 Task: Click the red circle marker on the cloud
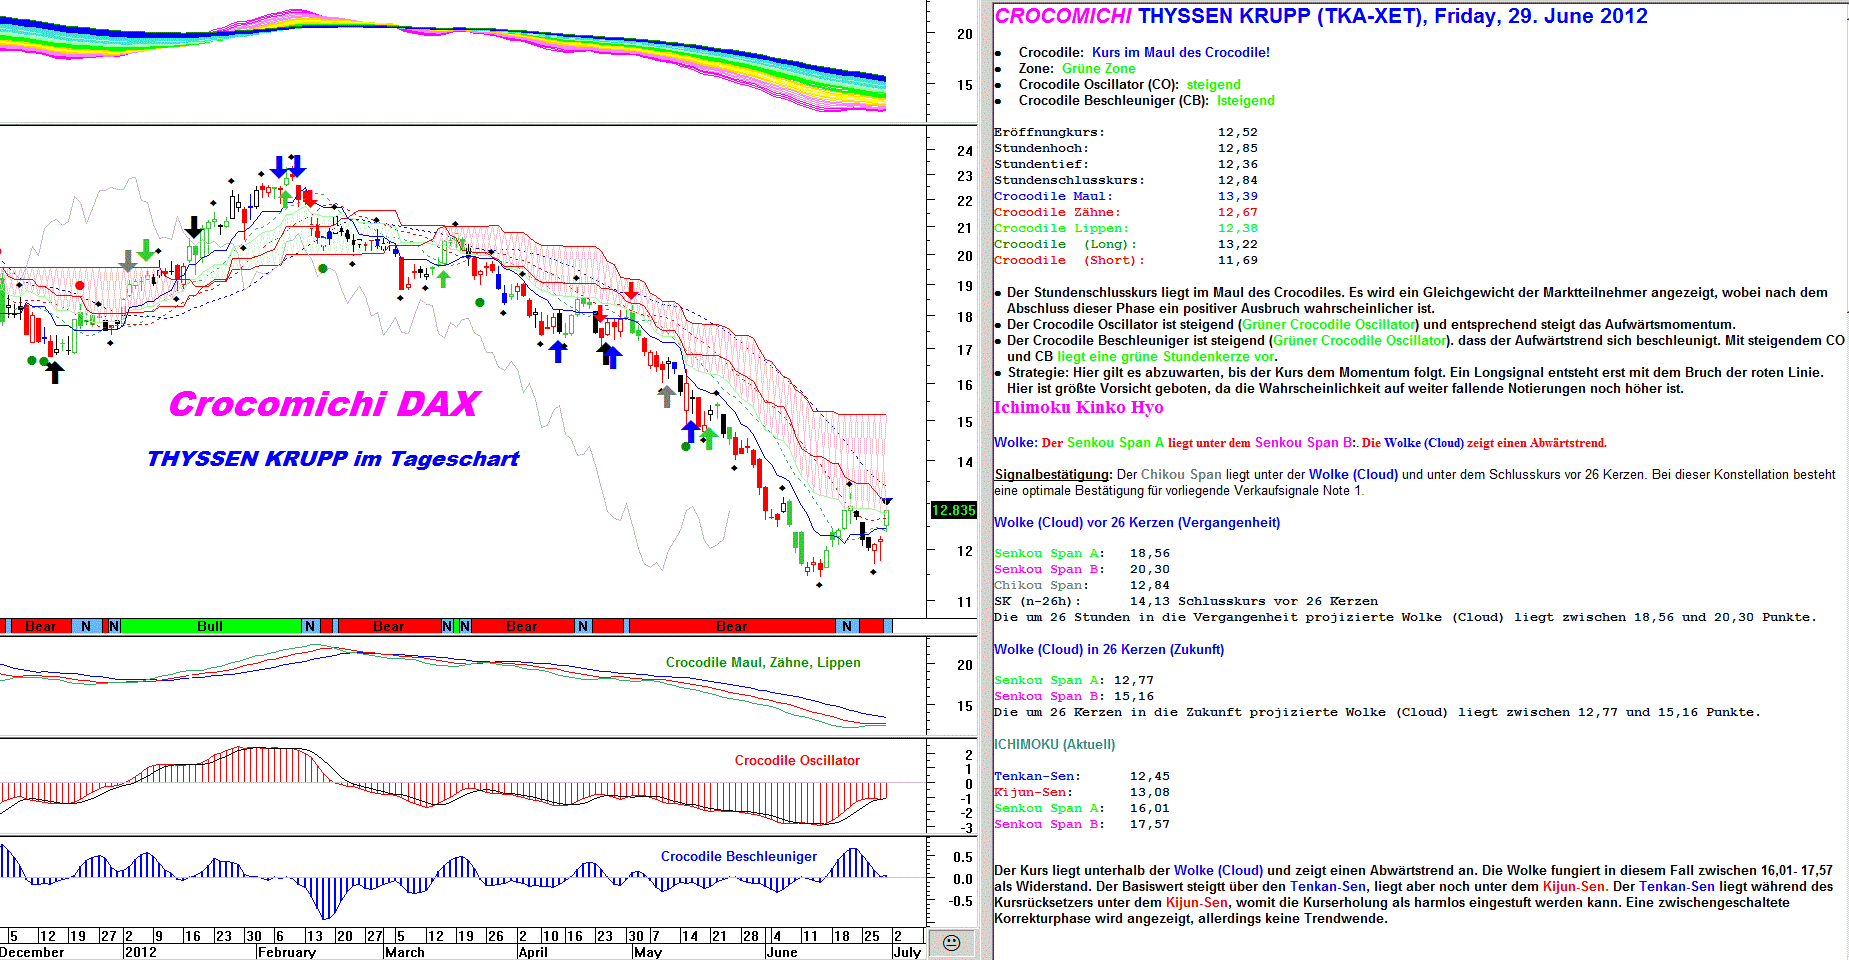tap(80, 286)
